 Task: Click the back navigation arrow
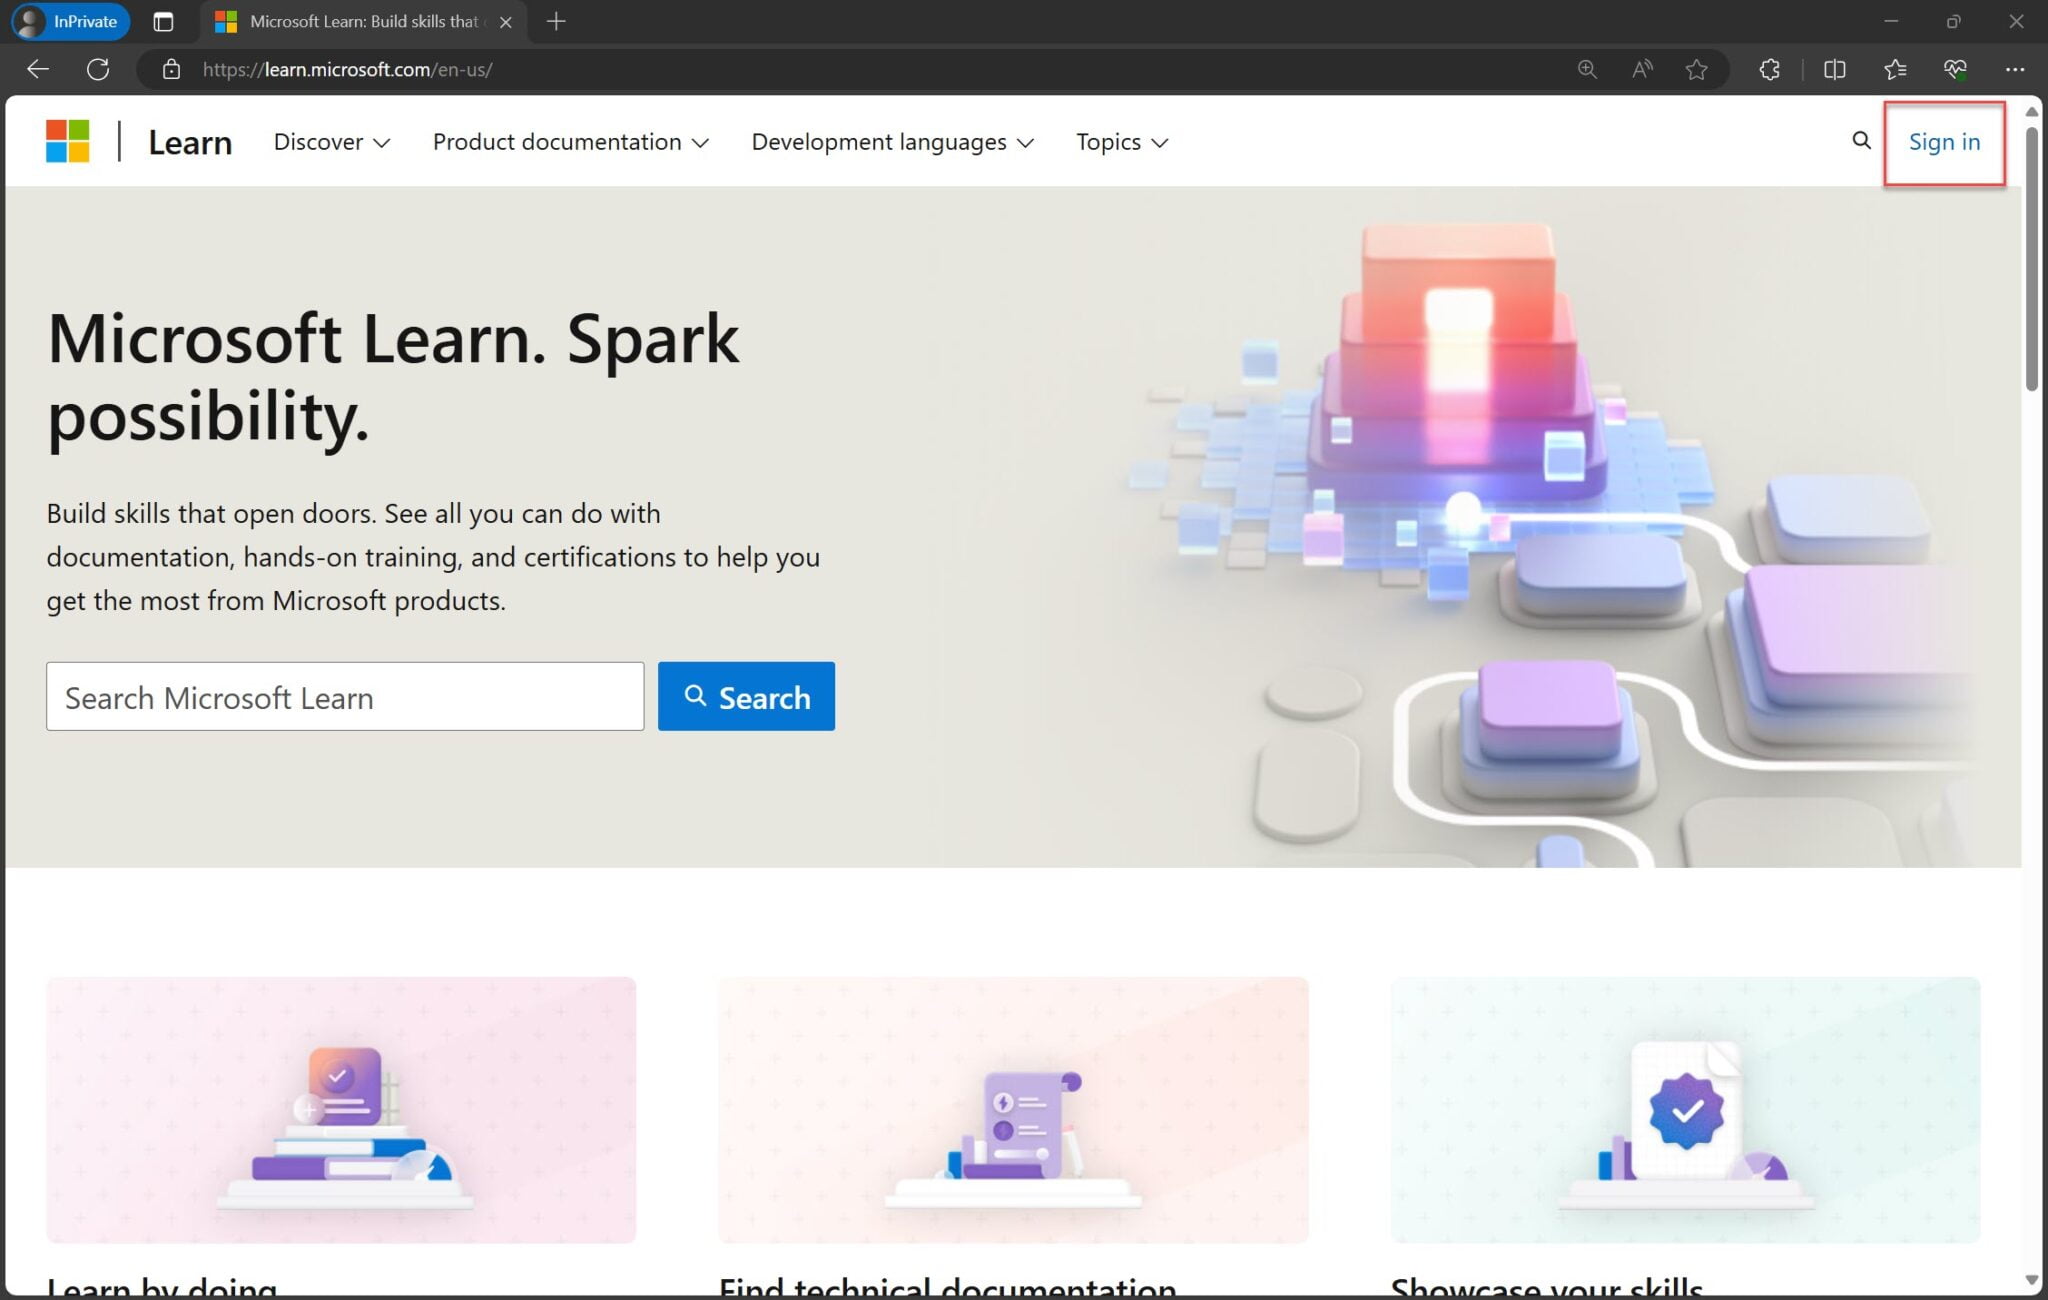pos(37,69)
